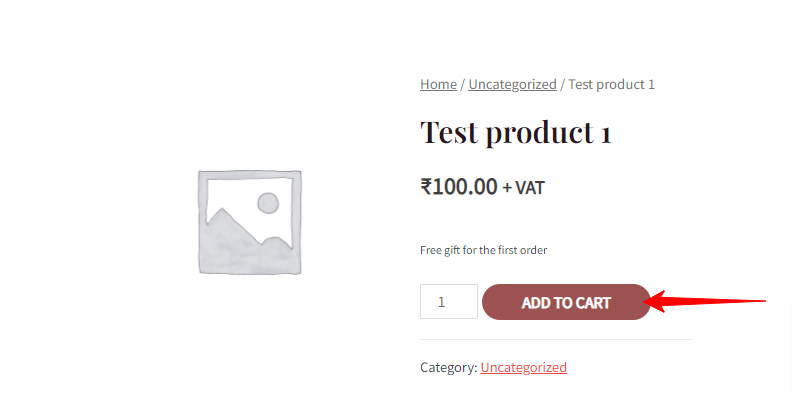Click the slash before 'Test product 1' breadcrumb
This screenshot has height=410, width=792.
tap(562, 84)
